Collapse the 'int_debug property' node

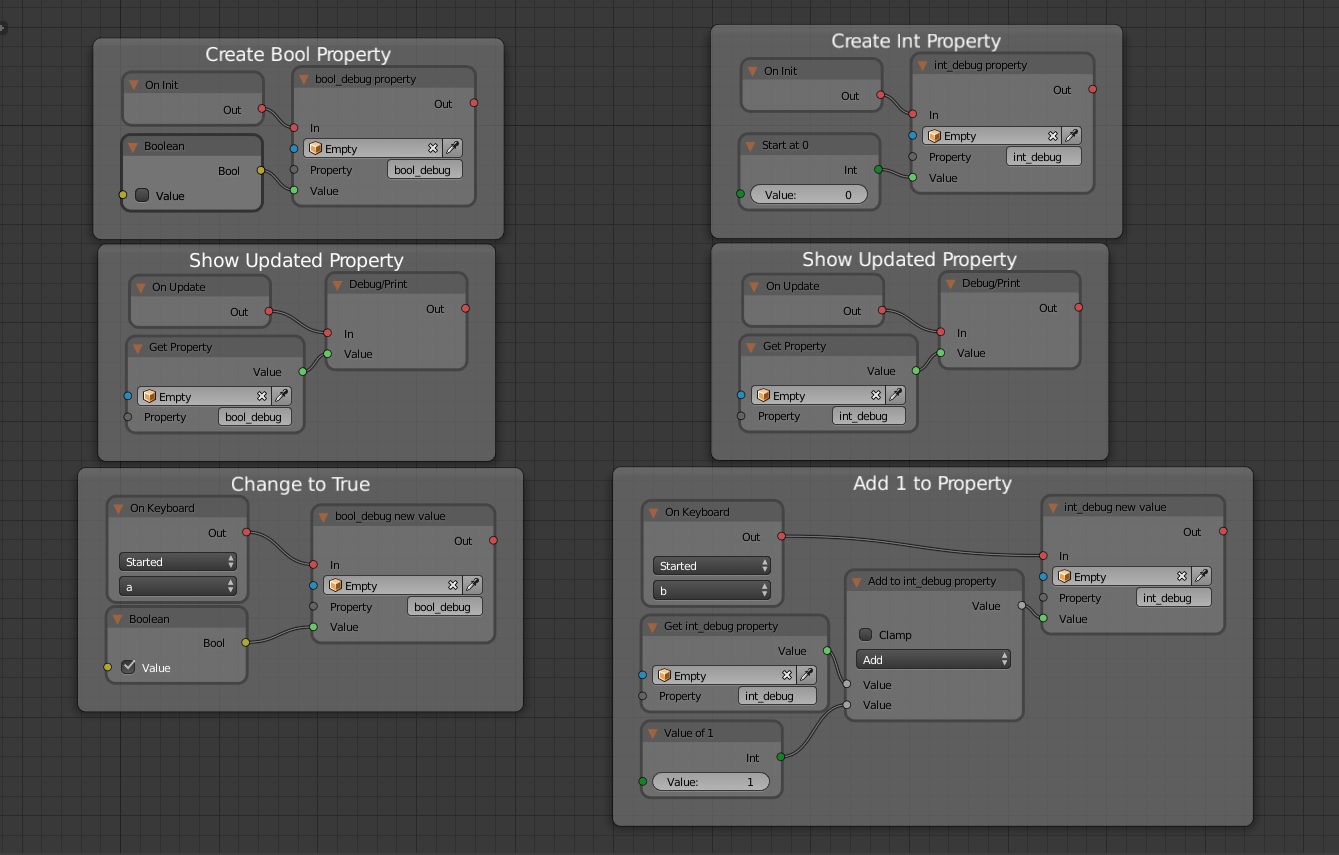tap(923, 65)
